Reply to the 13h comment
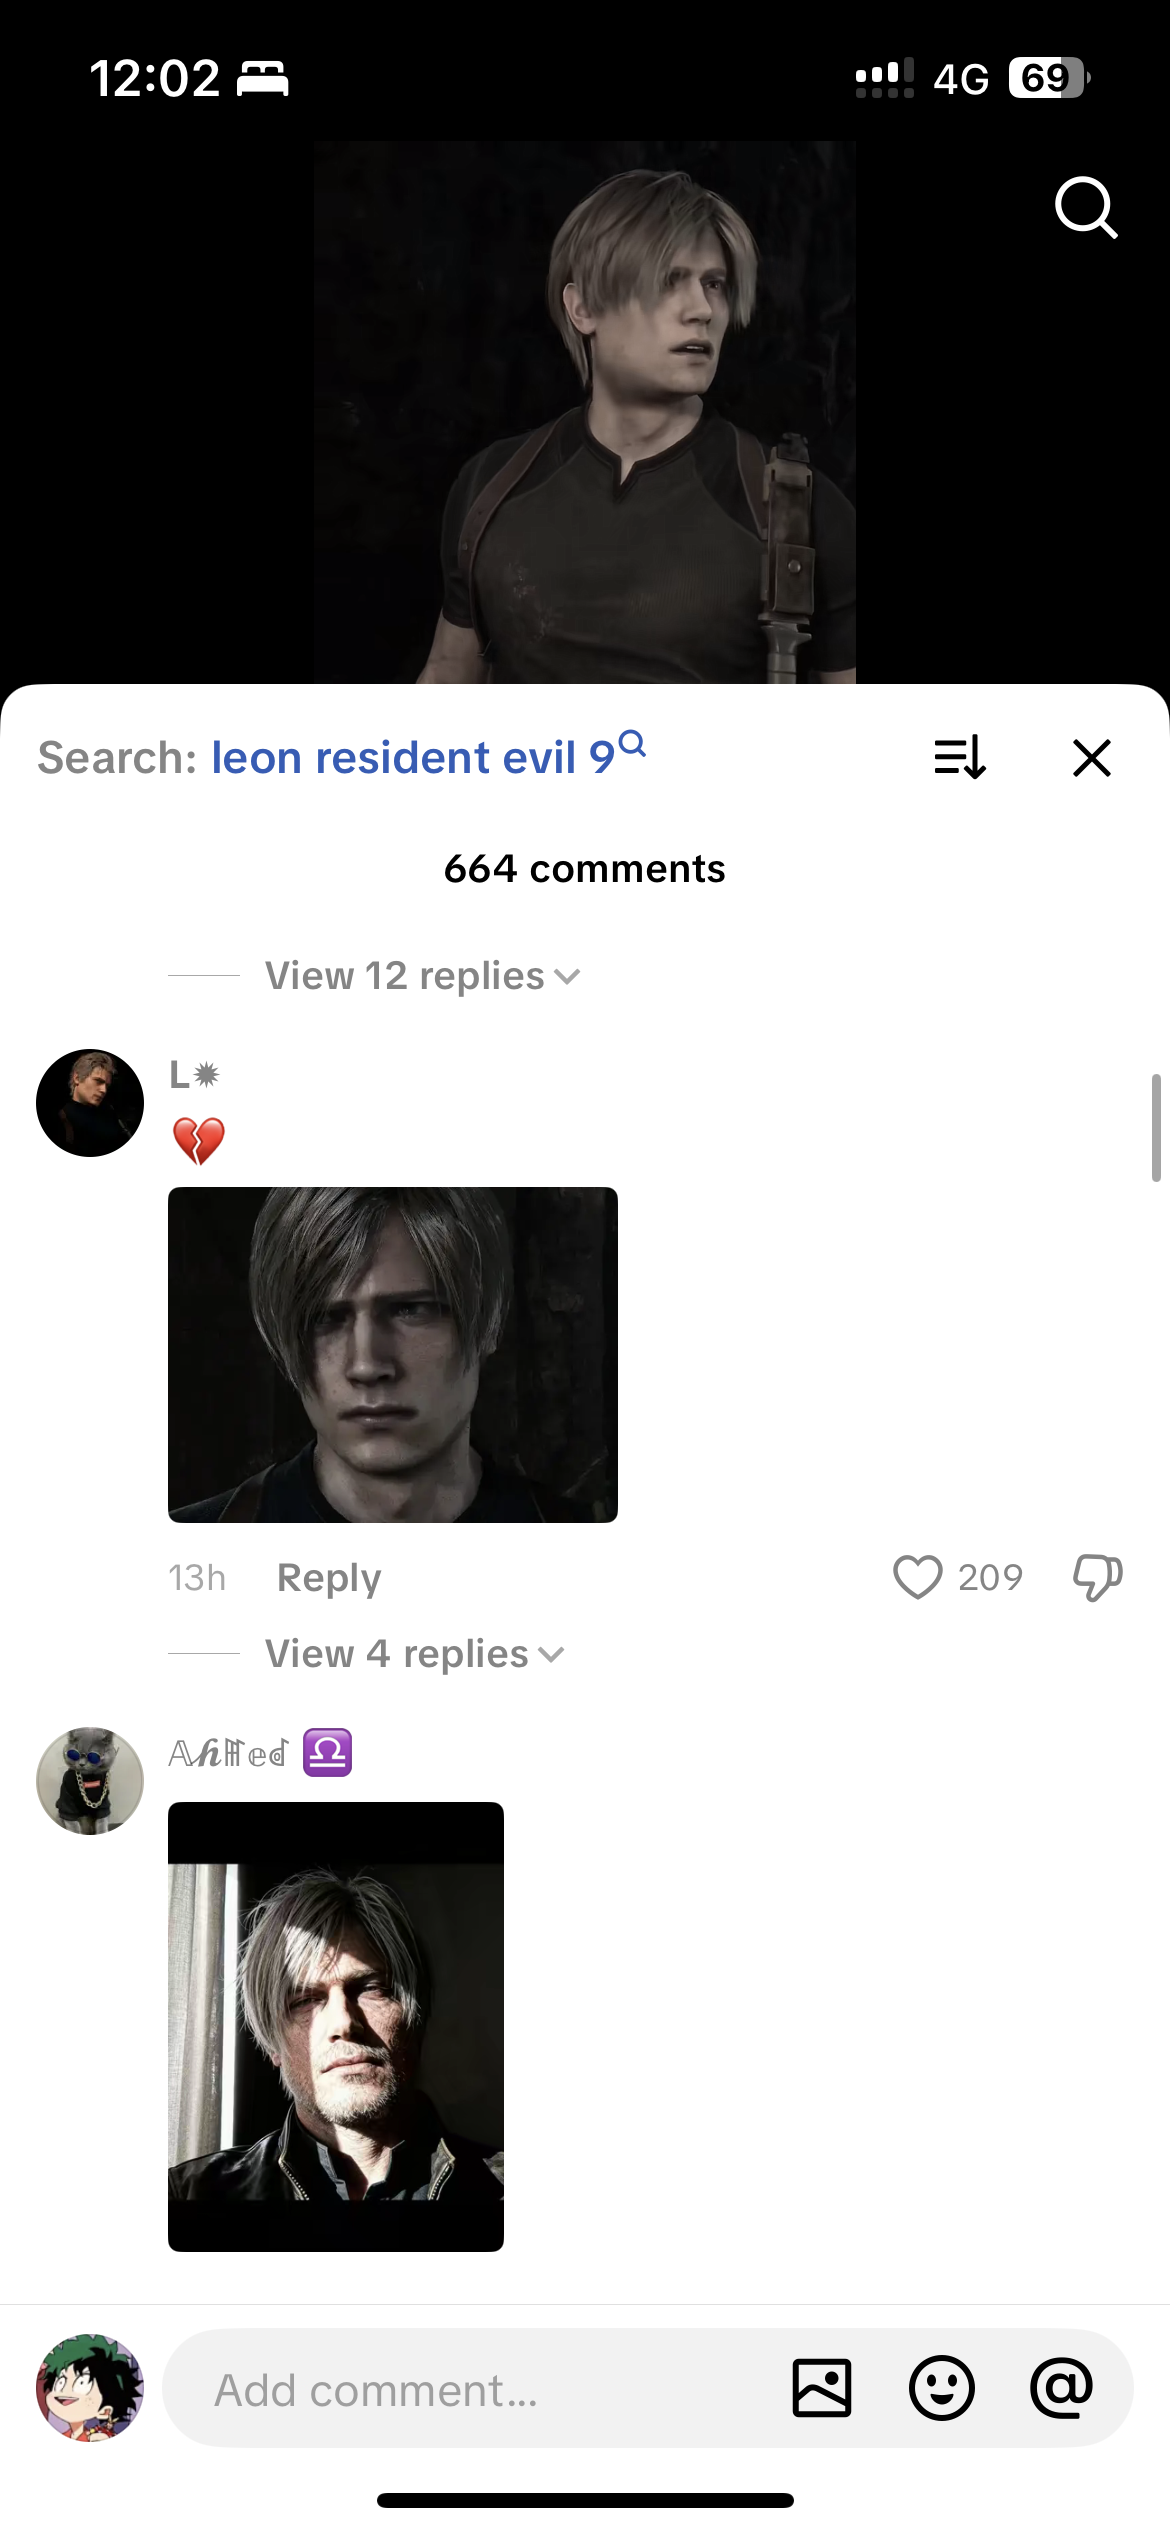Viewport: 1170px width, 2532px height. click(x=329, y=1577)
